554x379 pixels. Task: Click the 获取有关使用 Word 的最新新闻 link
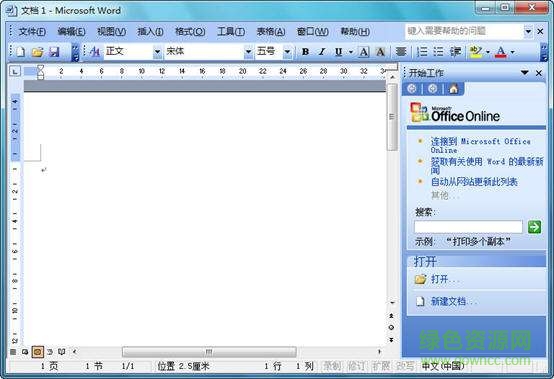point(487,166)
